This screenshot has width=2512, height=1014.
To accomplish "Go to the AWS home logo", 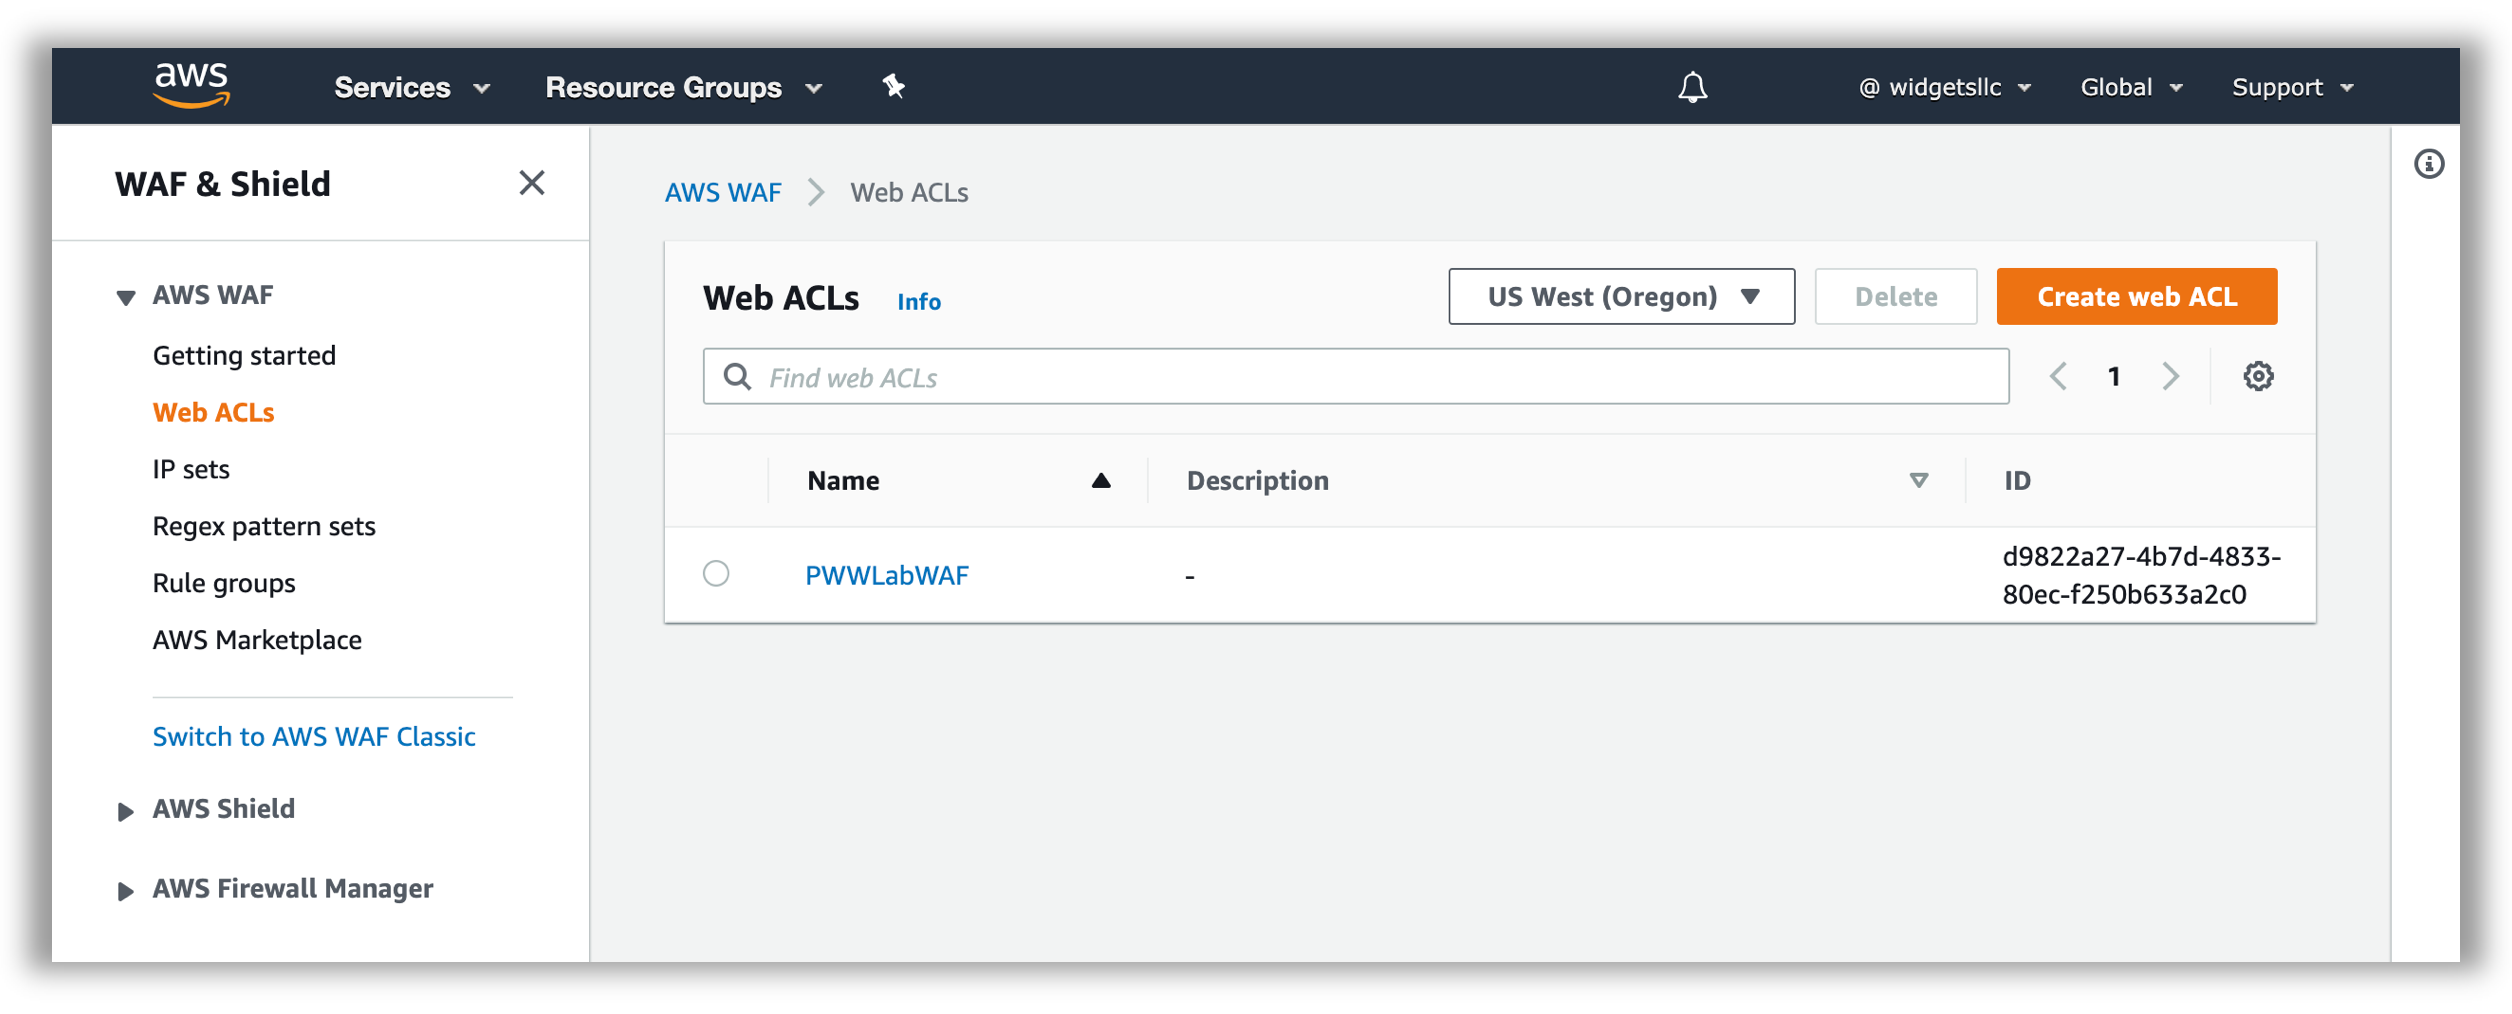I will click(x=191, y=85).
